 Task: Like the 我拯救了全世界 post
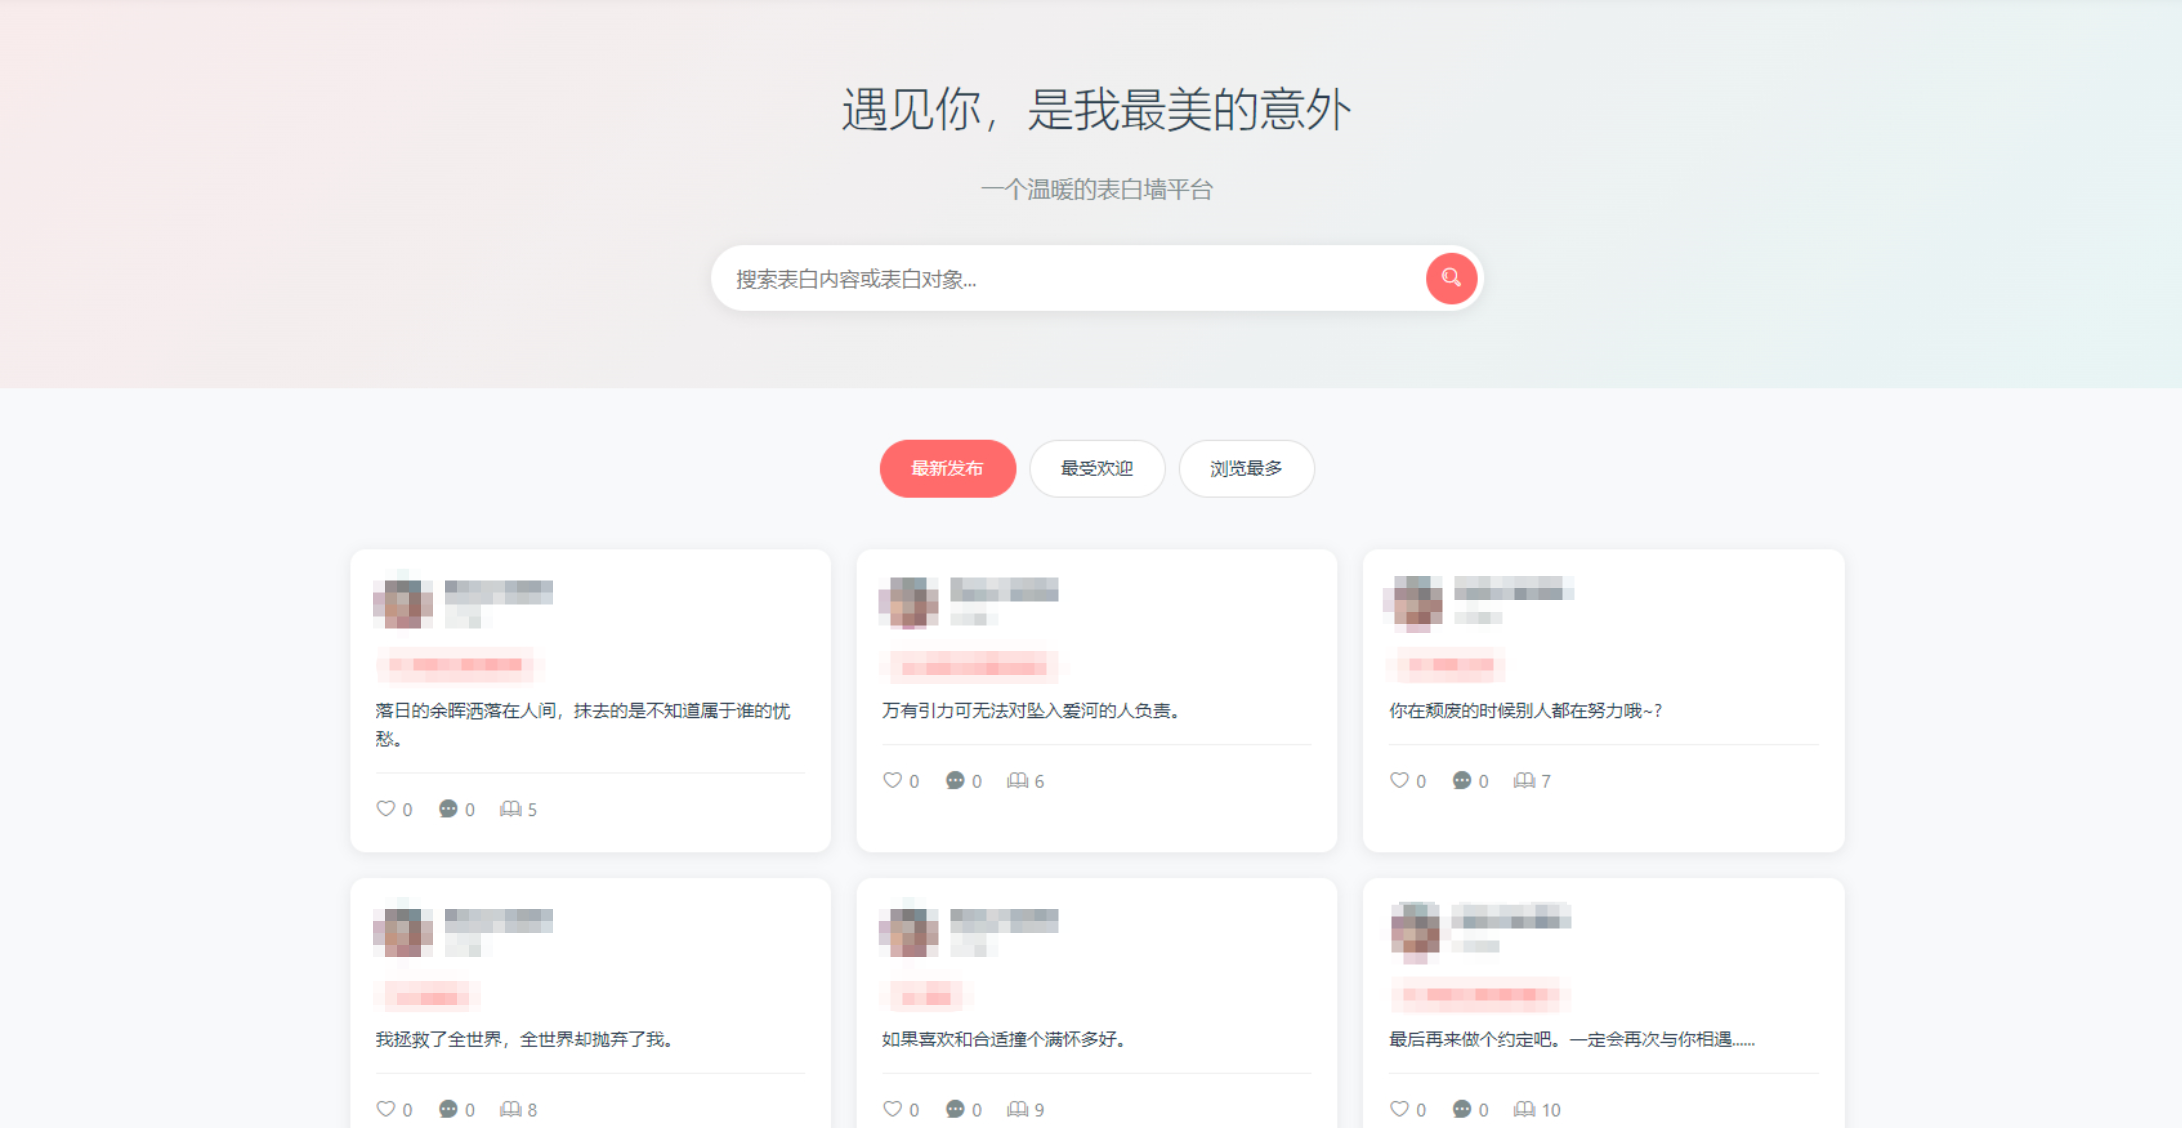coord(386,1108)
